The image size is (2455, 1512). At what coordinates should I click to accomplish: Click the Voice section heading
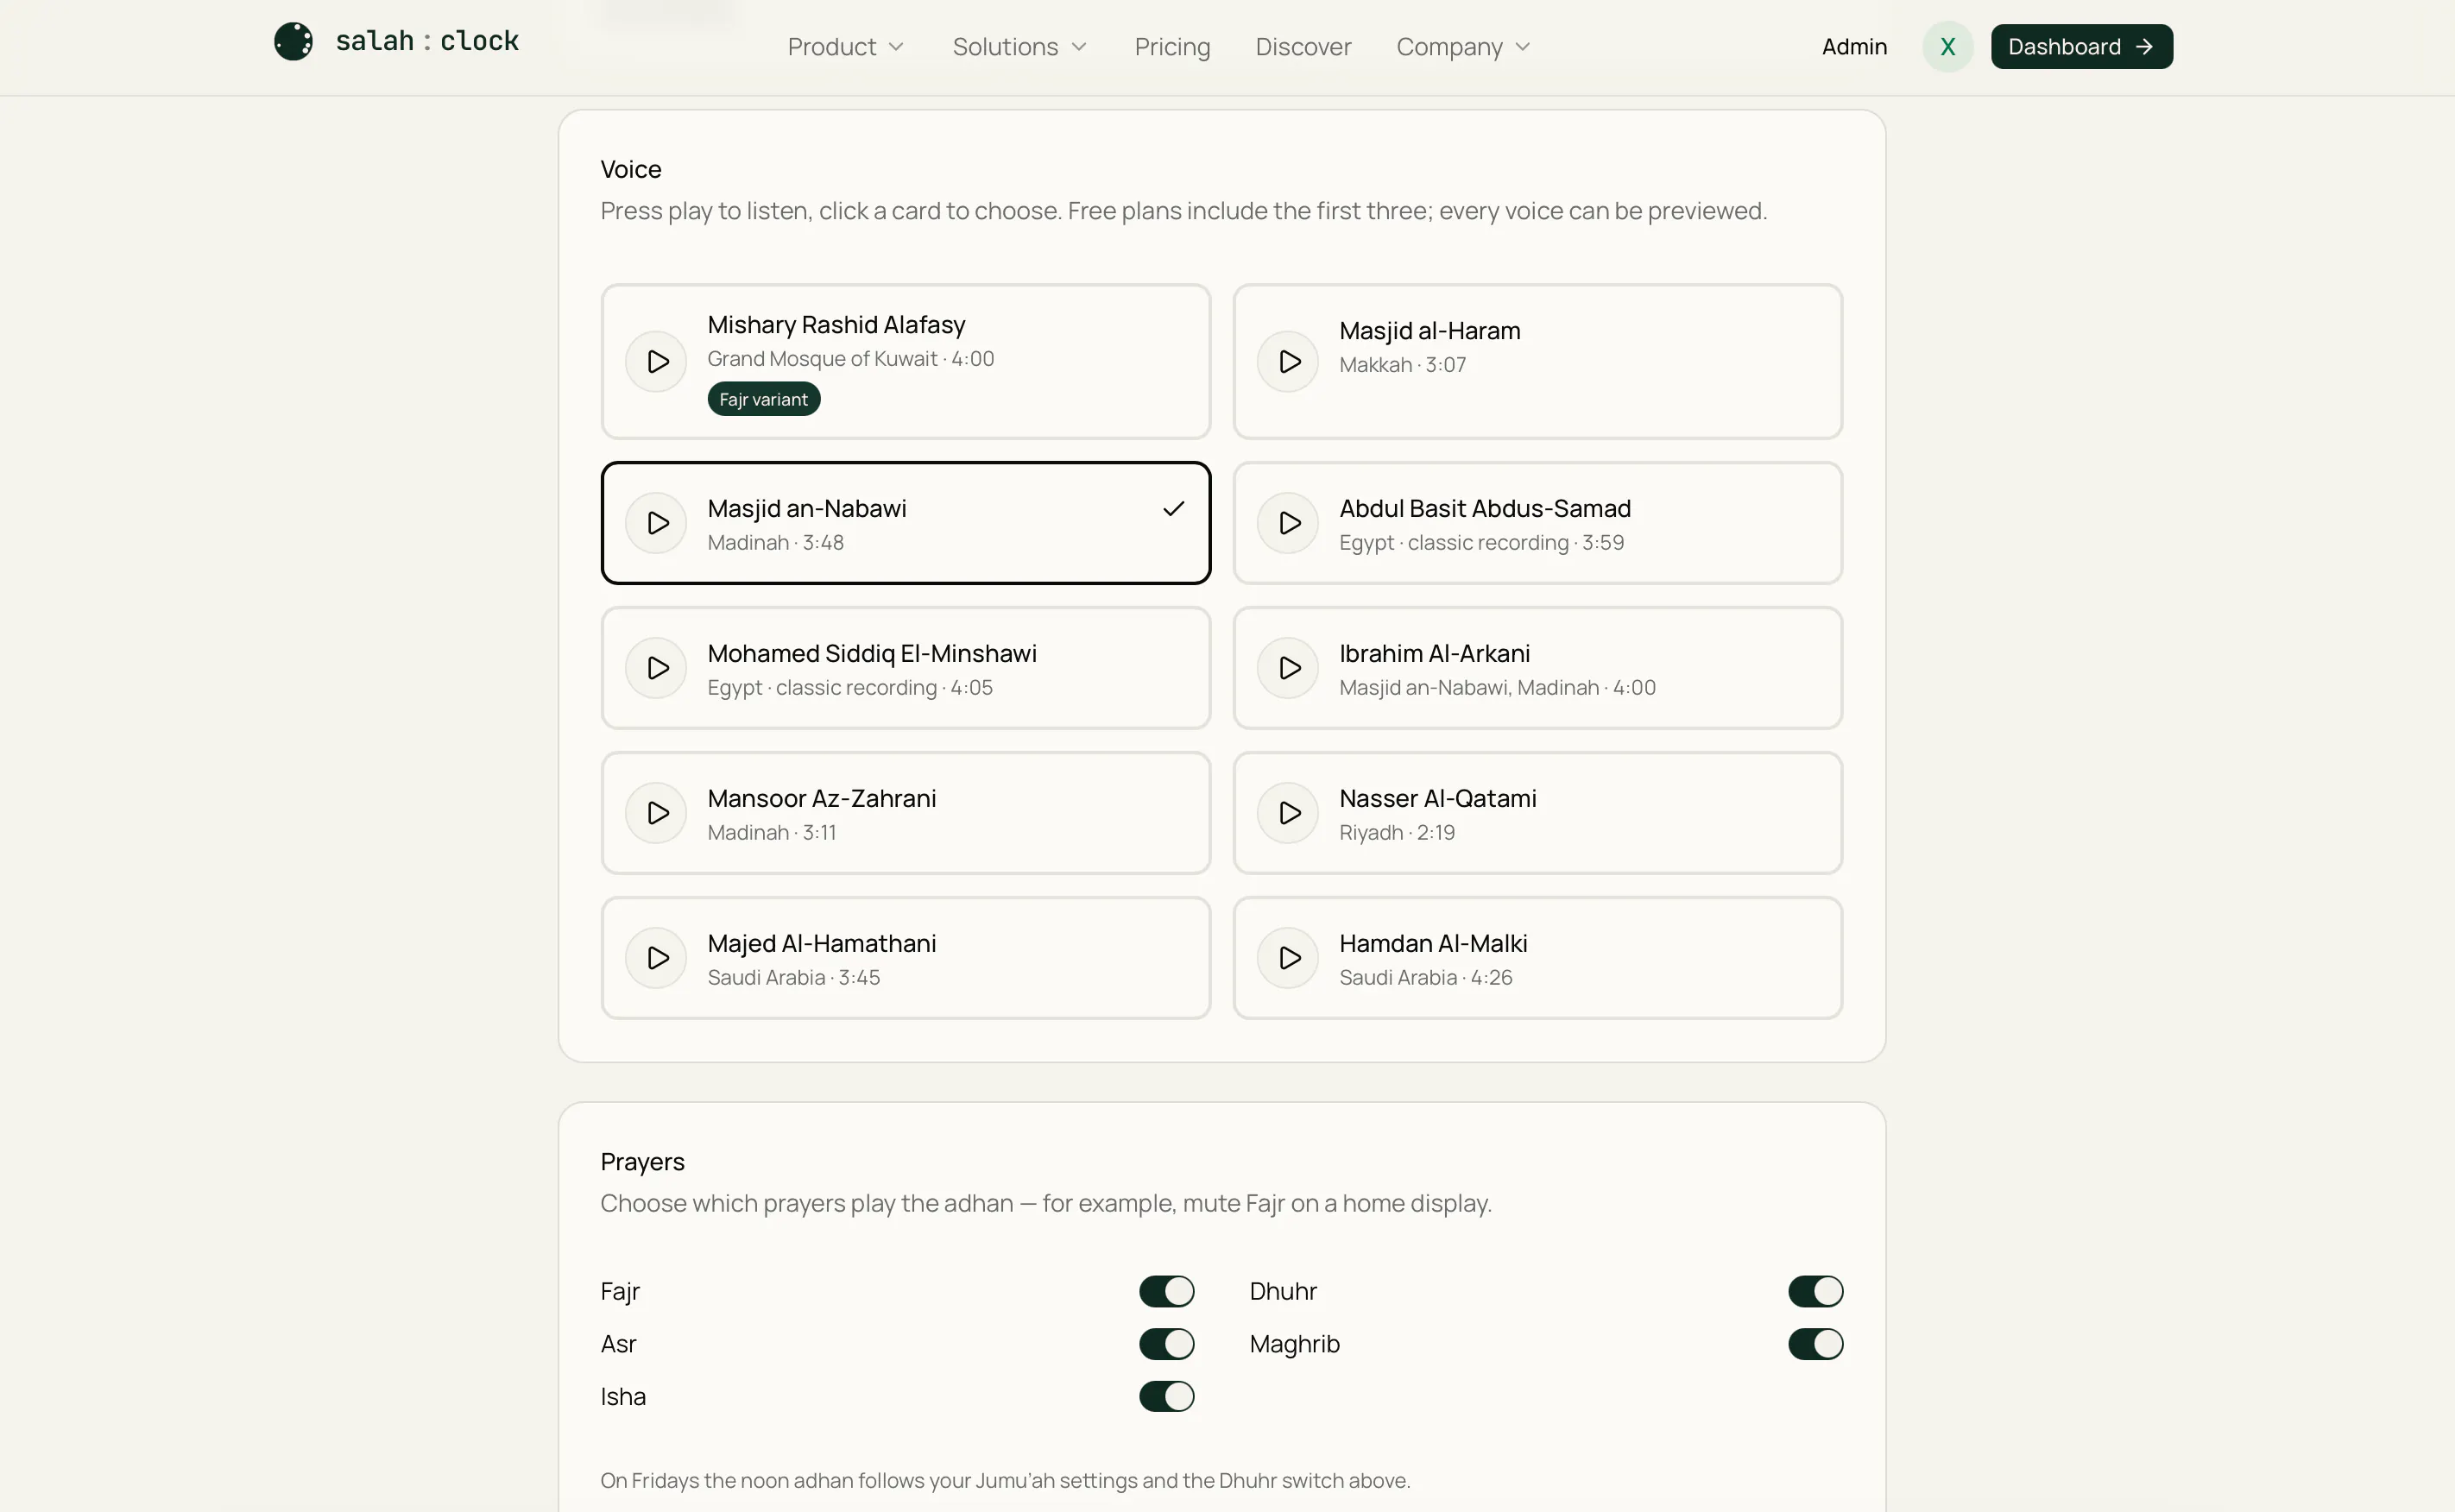coord(630,169)
